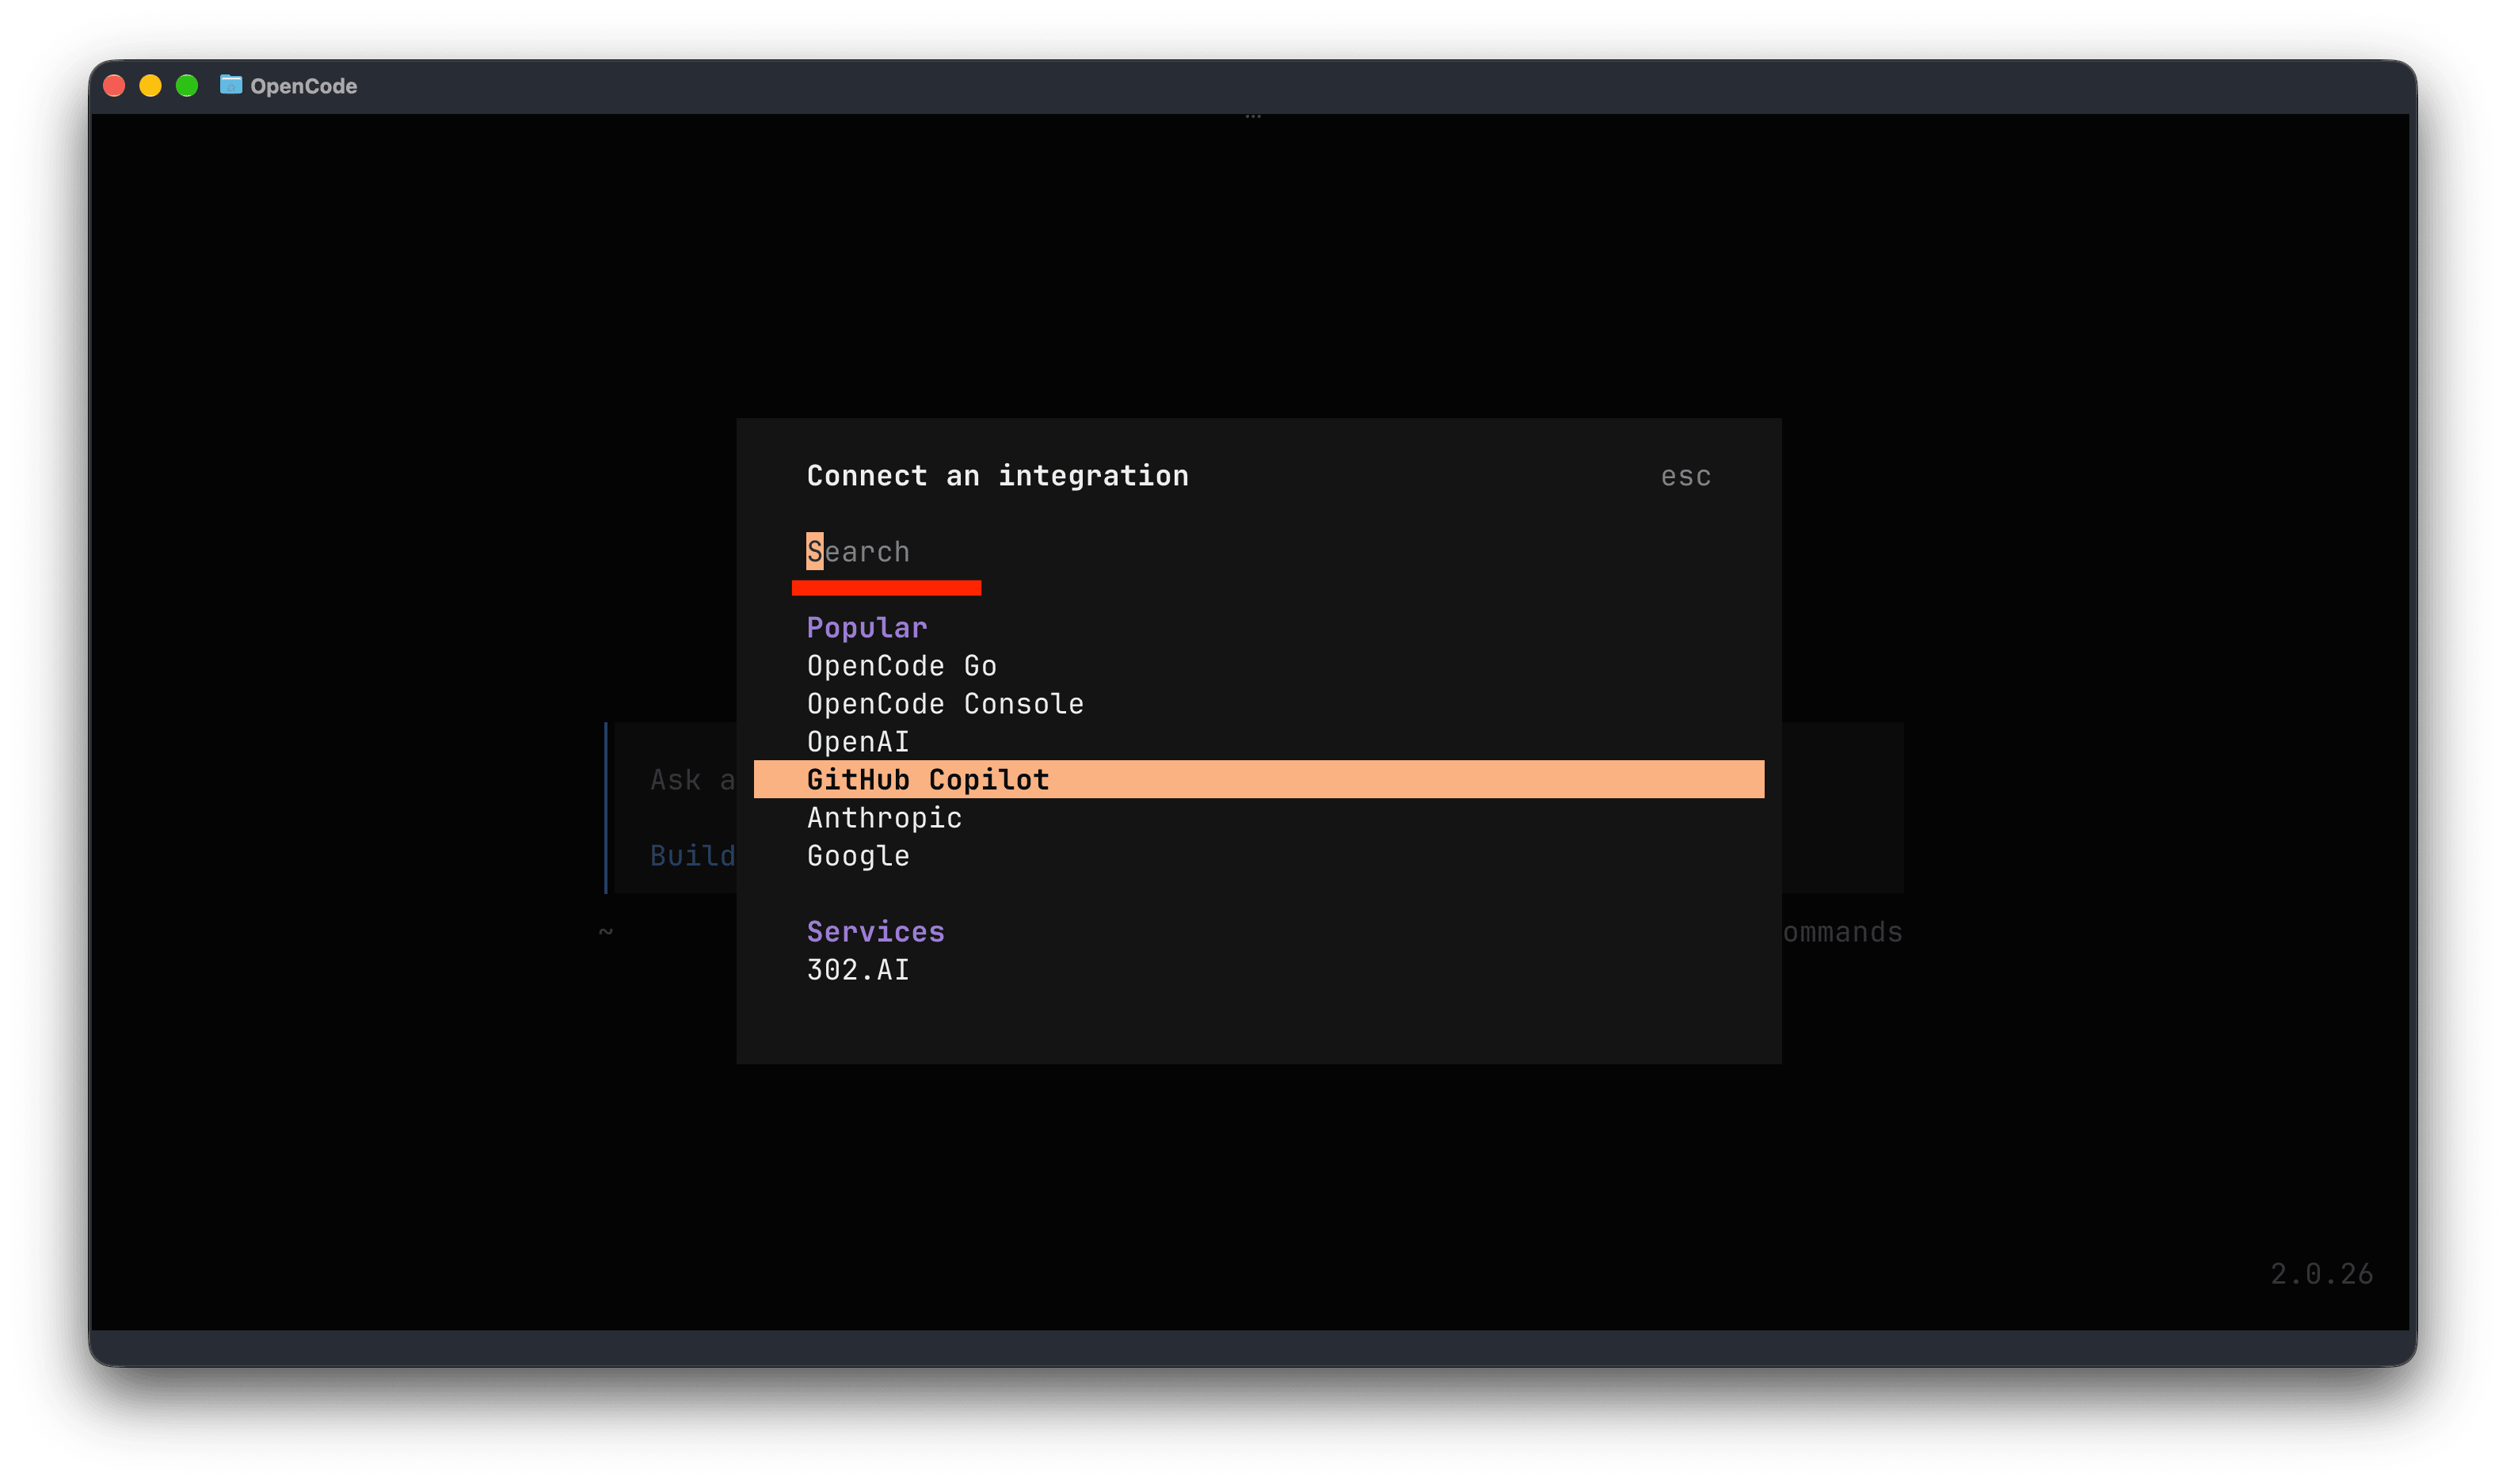Maximize window using green button
Image resolution: width=2506 pixels, height=1484 pixels.
(187, 86)
